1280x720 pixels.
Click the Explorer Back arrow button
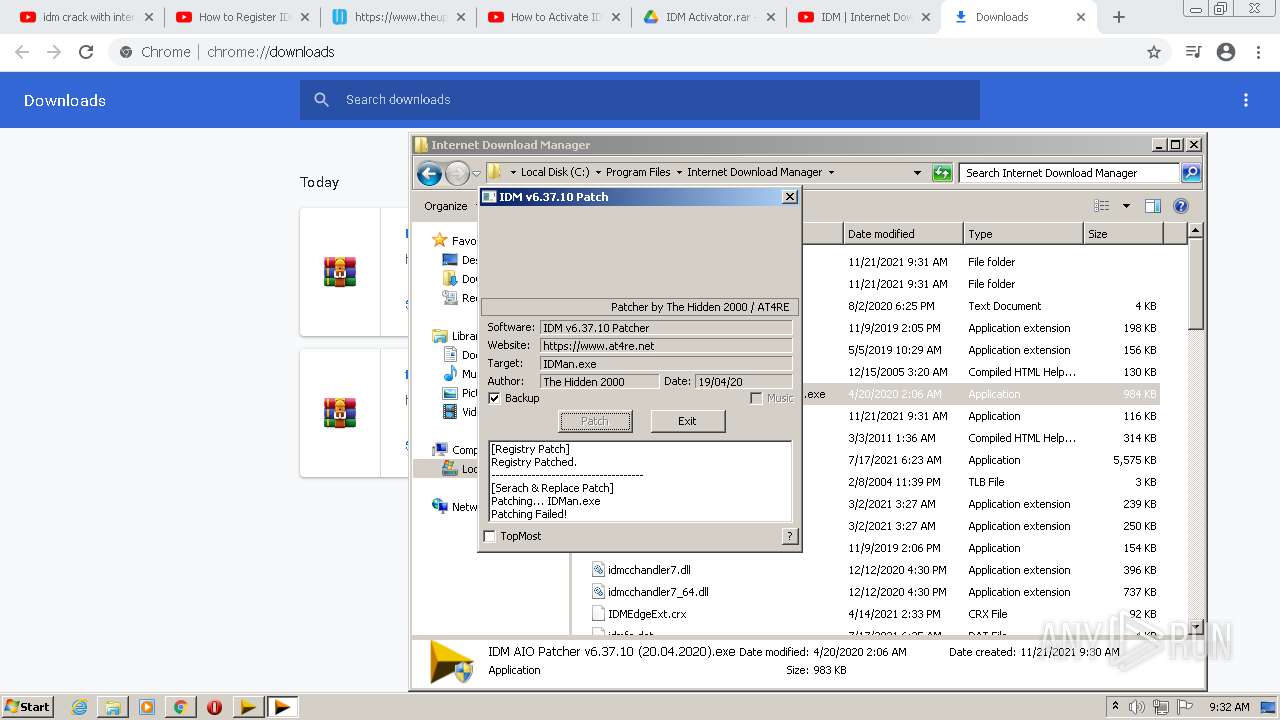(429, 173)
